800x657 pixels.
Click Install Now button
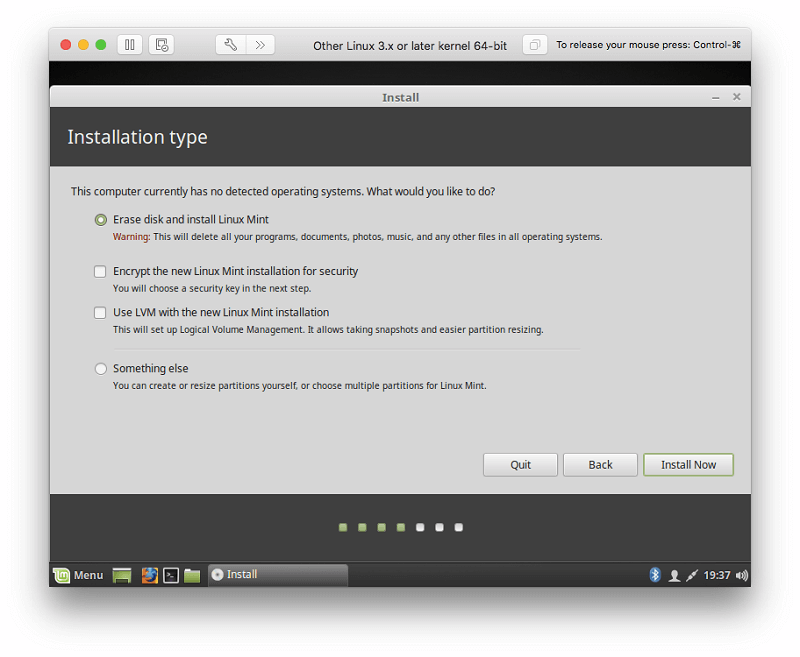click(688, 465)
